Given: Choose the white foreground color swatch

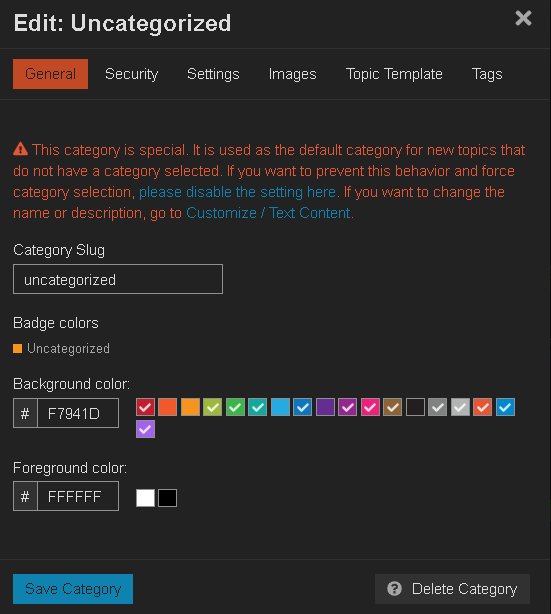Looking at the screenshot, I should pyautogui.click(x=145, y=498).
